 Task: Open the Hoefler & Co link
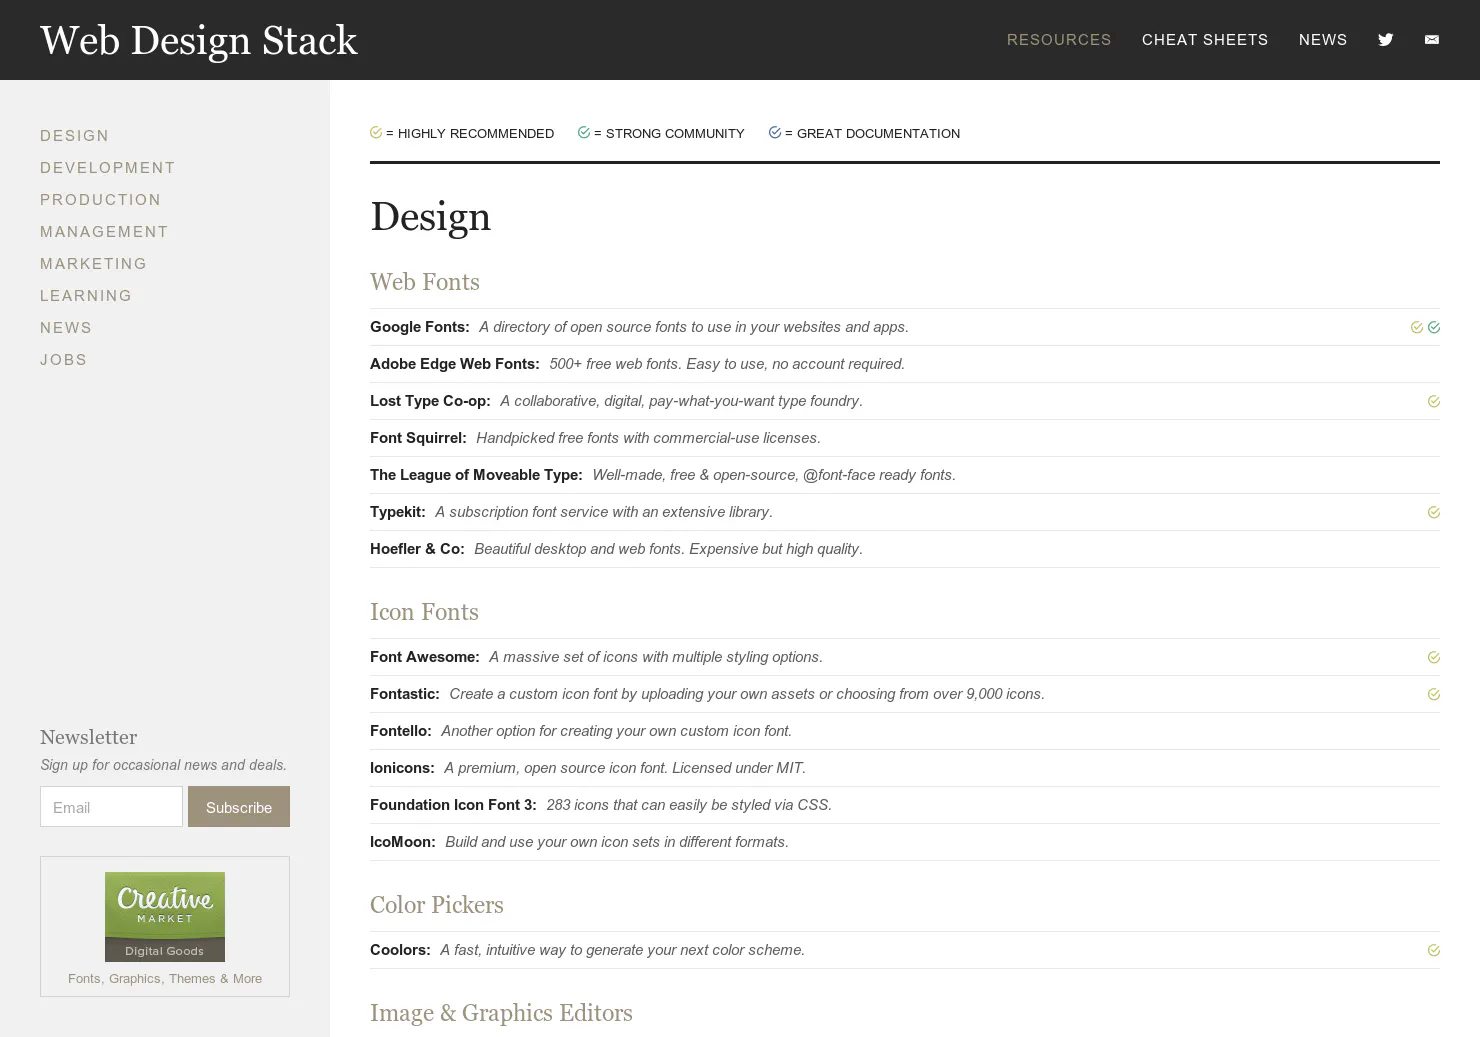click(x=417, y=549)
